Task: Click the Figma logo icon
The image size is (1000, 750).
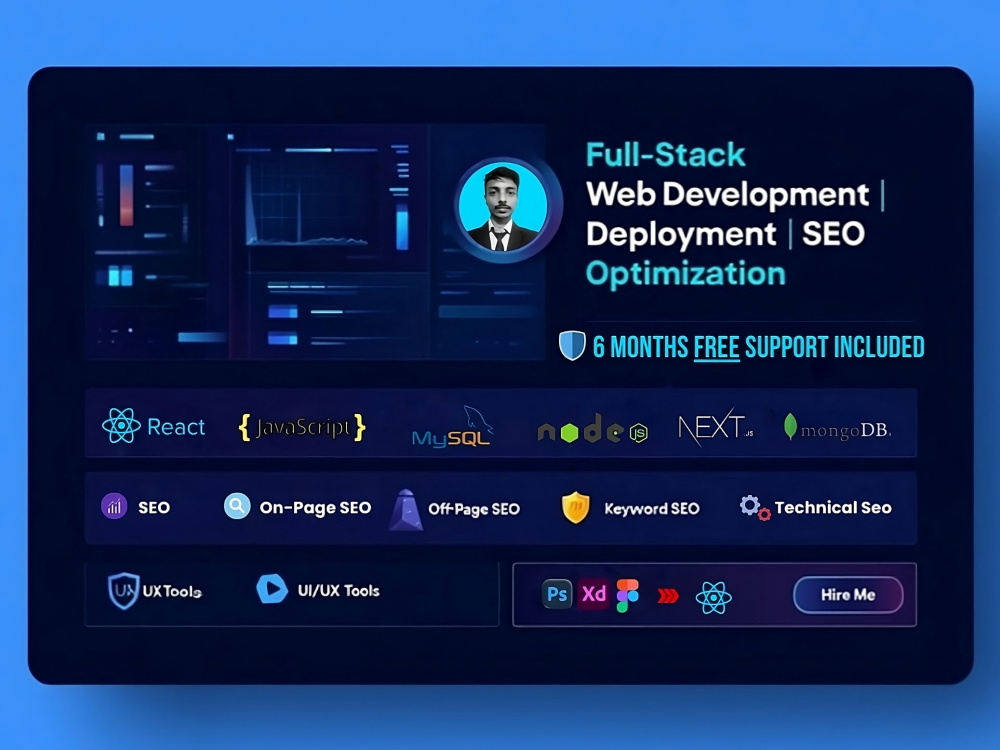Action: tap(628, 596)
